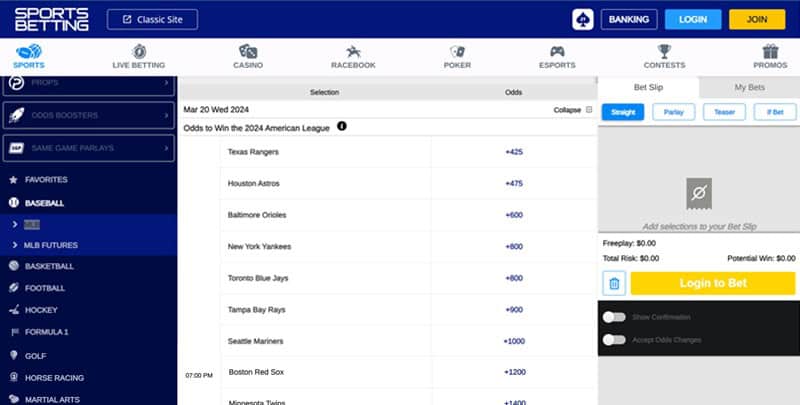Screen dimensions: 800x405
Task: Open the Promos gift icon
Action: click(770, 52)
